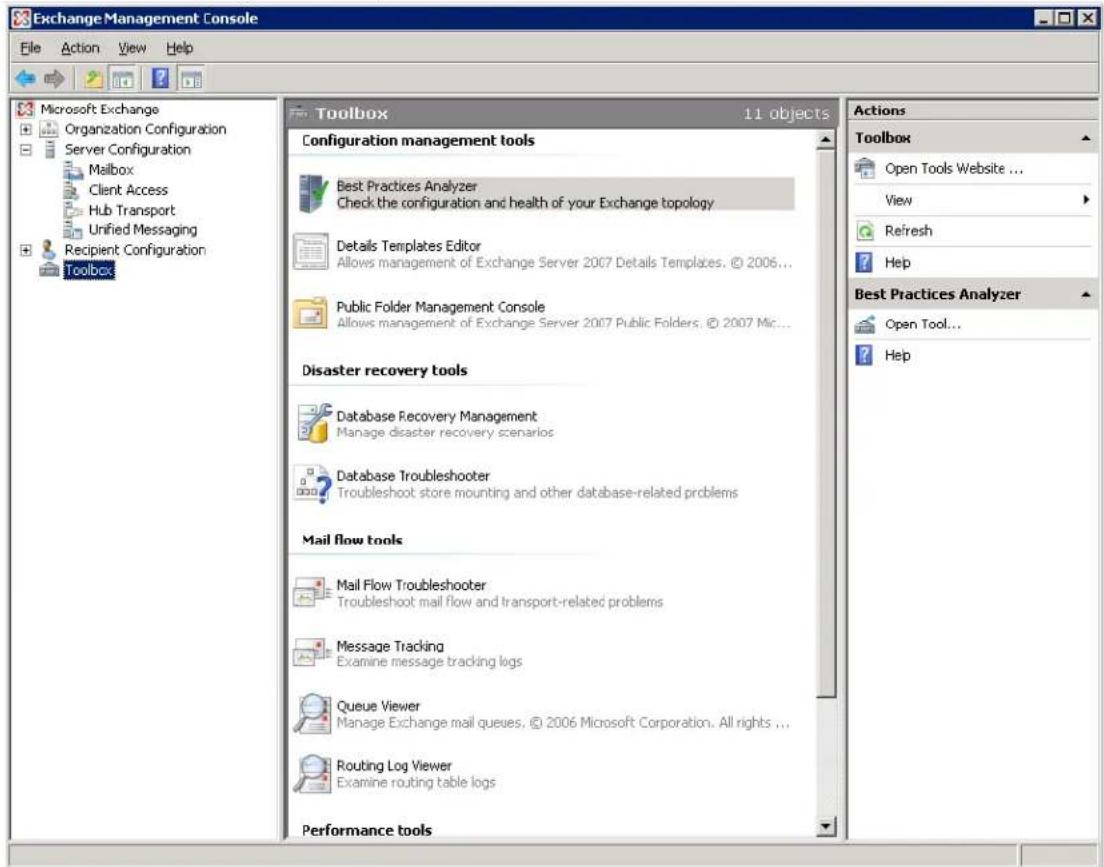This screenshot has width=1104, height=867.
Task: Select Routing Log Viewer entry text
Action: point(394,766)
